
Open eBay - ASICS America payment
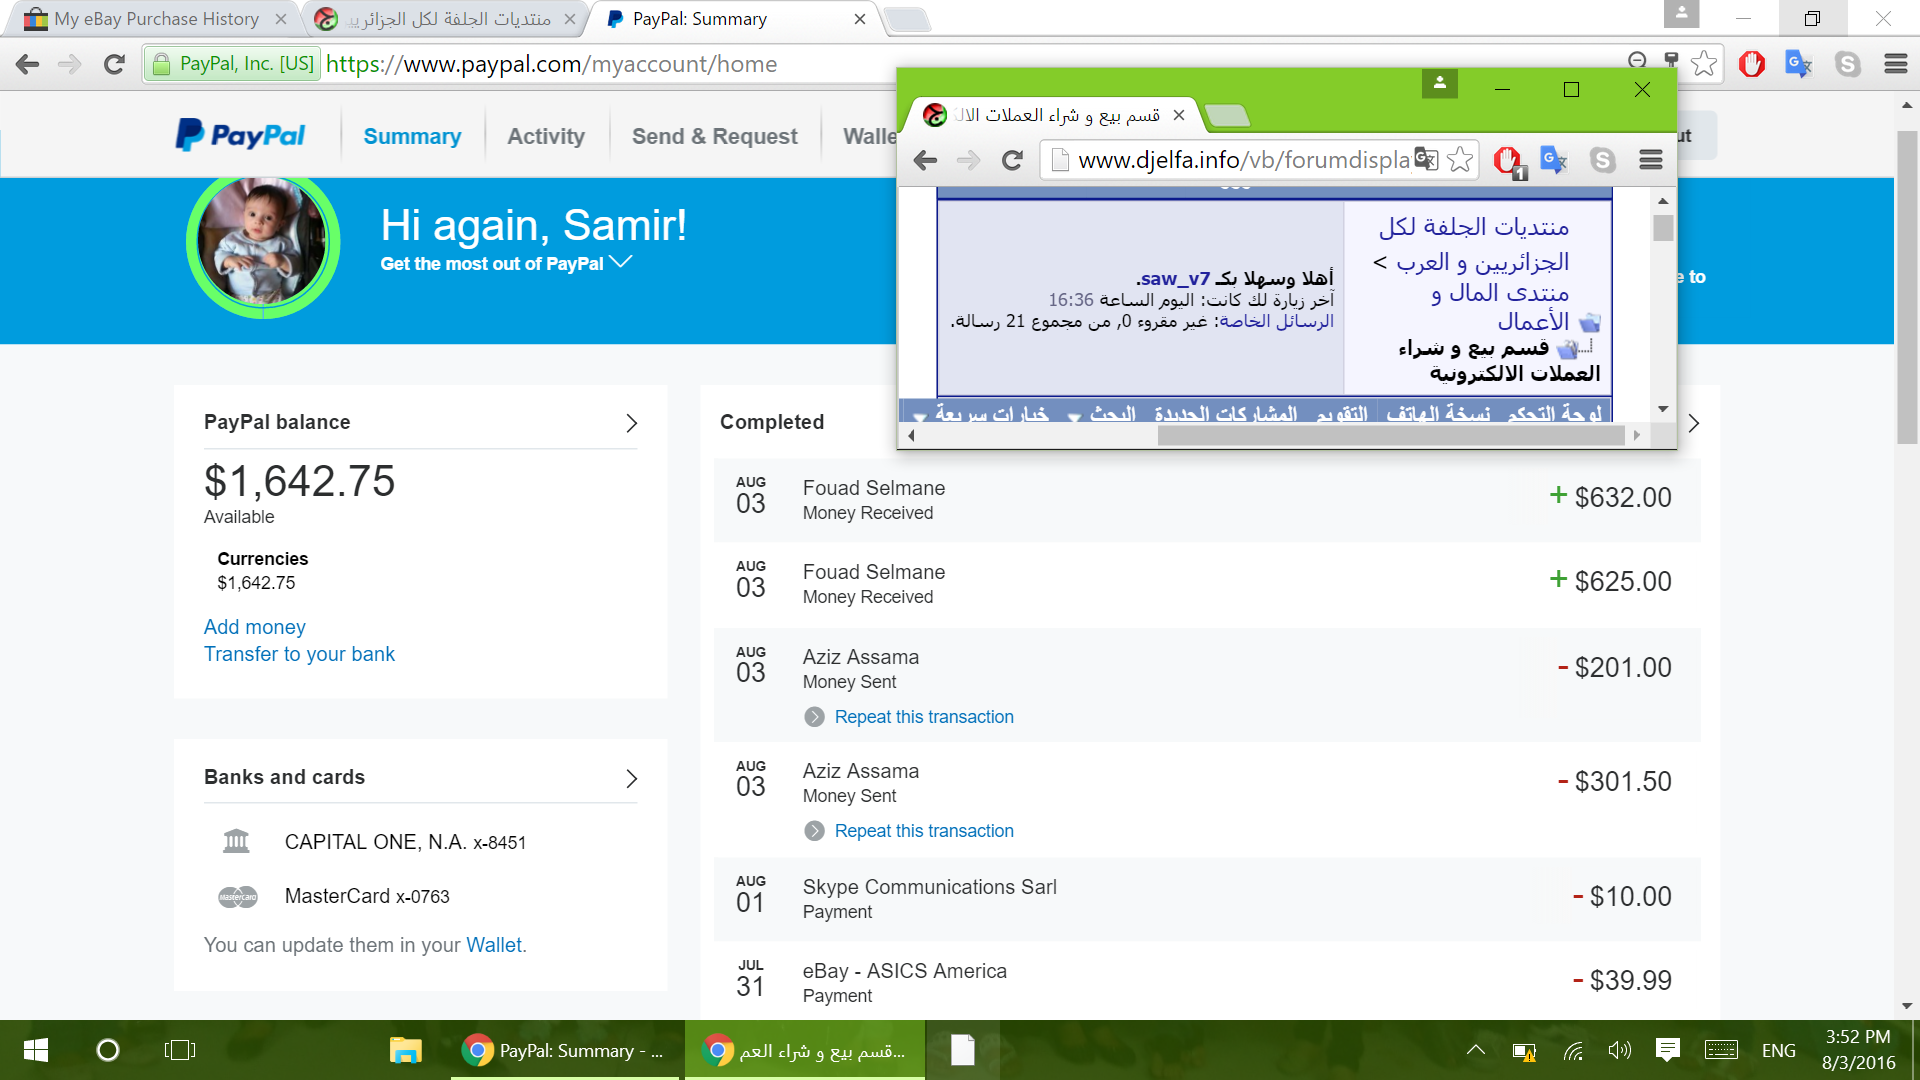(x=1207, y=982)
